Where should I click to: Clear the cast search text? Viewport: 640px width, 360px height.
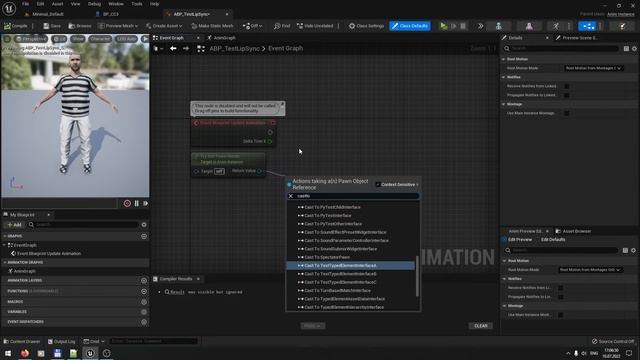[x=291, y=196]
